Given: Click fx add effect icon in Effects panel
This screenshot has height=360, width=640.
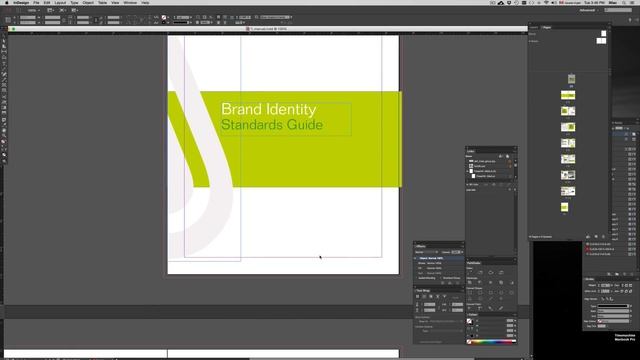Looking at the screenshot, I should click(x=450, y=283).
